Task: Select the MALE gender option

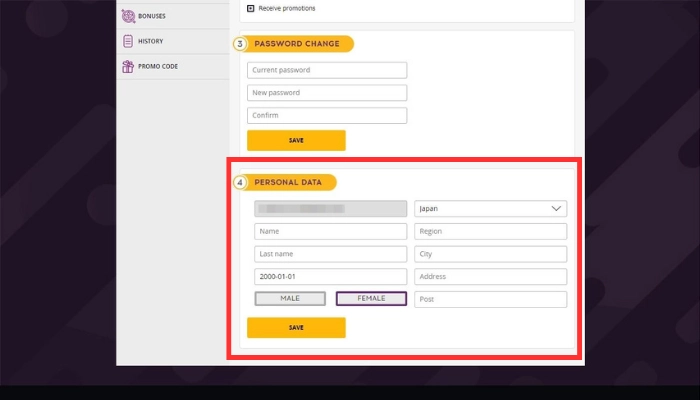Action: tap(290, 299)
